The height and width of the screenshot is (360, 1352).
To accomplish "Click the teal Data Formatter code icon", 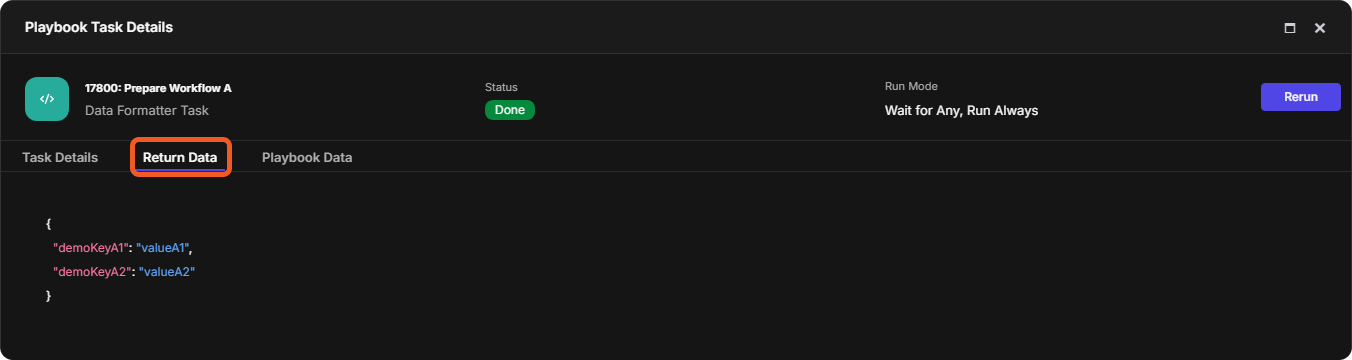I will pos(47,99).
